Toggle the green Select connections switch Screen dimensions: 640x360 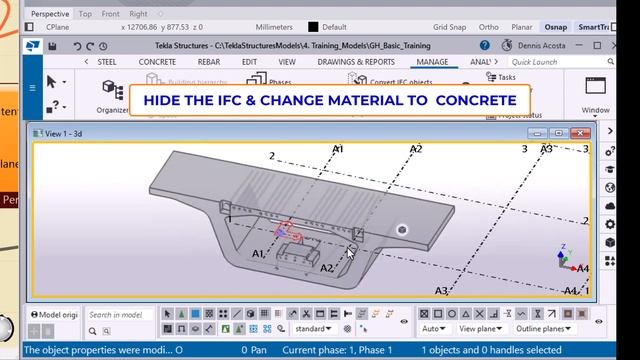pyautogui.click(x=181, y=313)
